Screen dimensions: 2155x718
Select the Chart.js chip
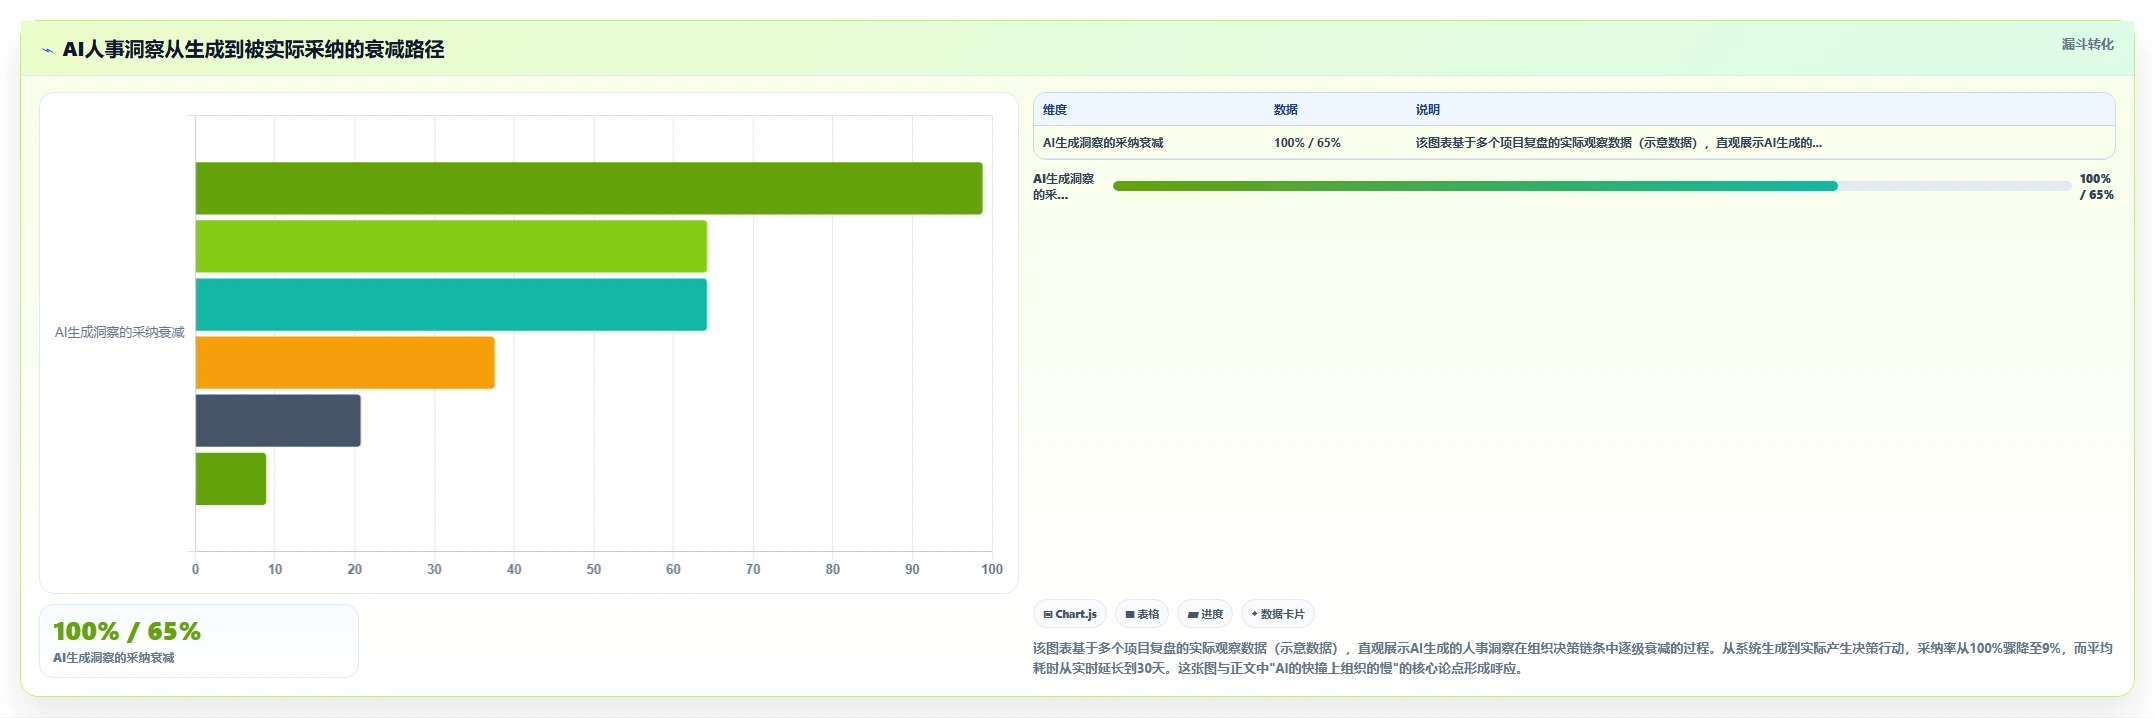pos(1070,614)
